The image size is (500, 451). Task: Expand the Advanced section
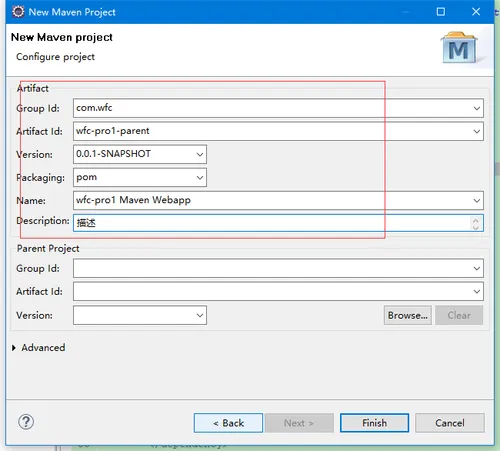[14, 348]
